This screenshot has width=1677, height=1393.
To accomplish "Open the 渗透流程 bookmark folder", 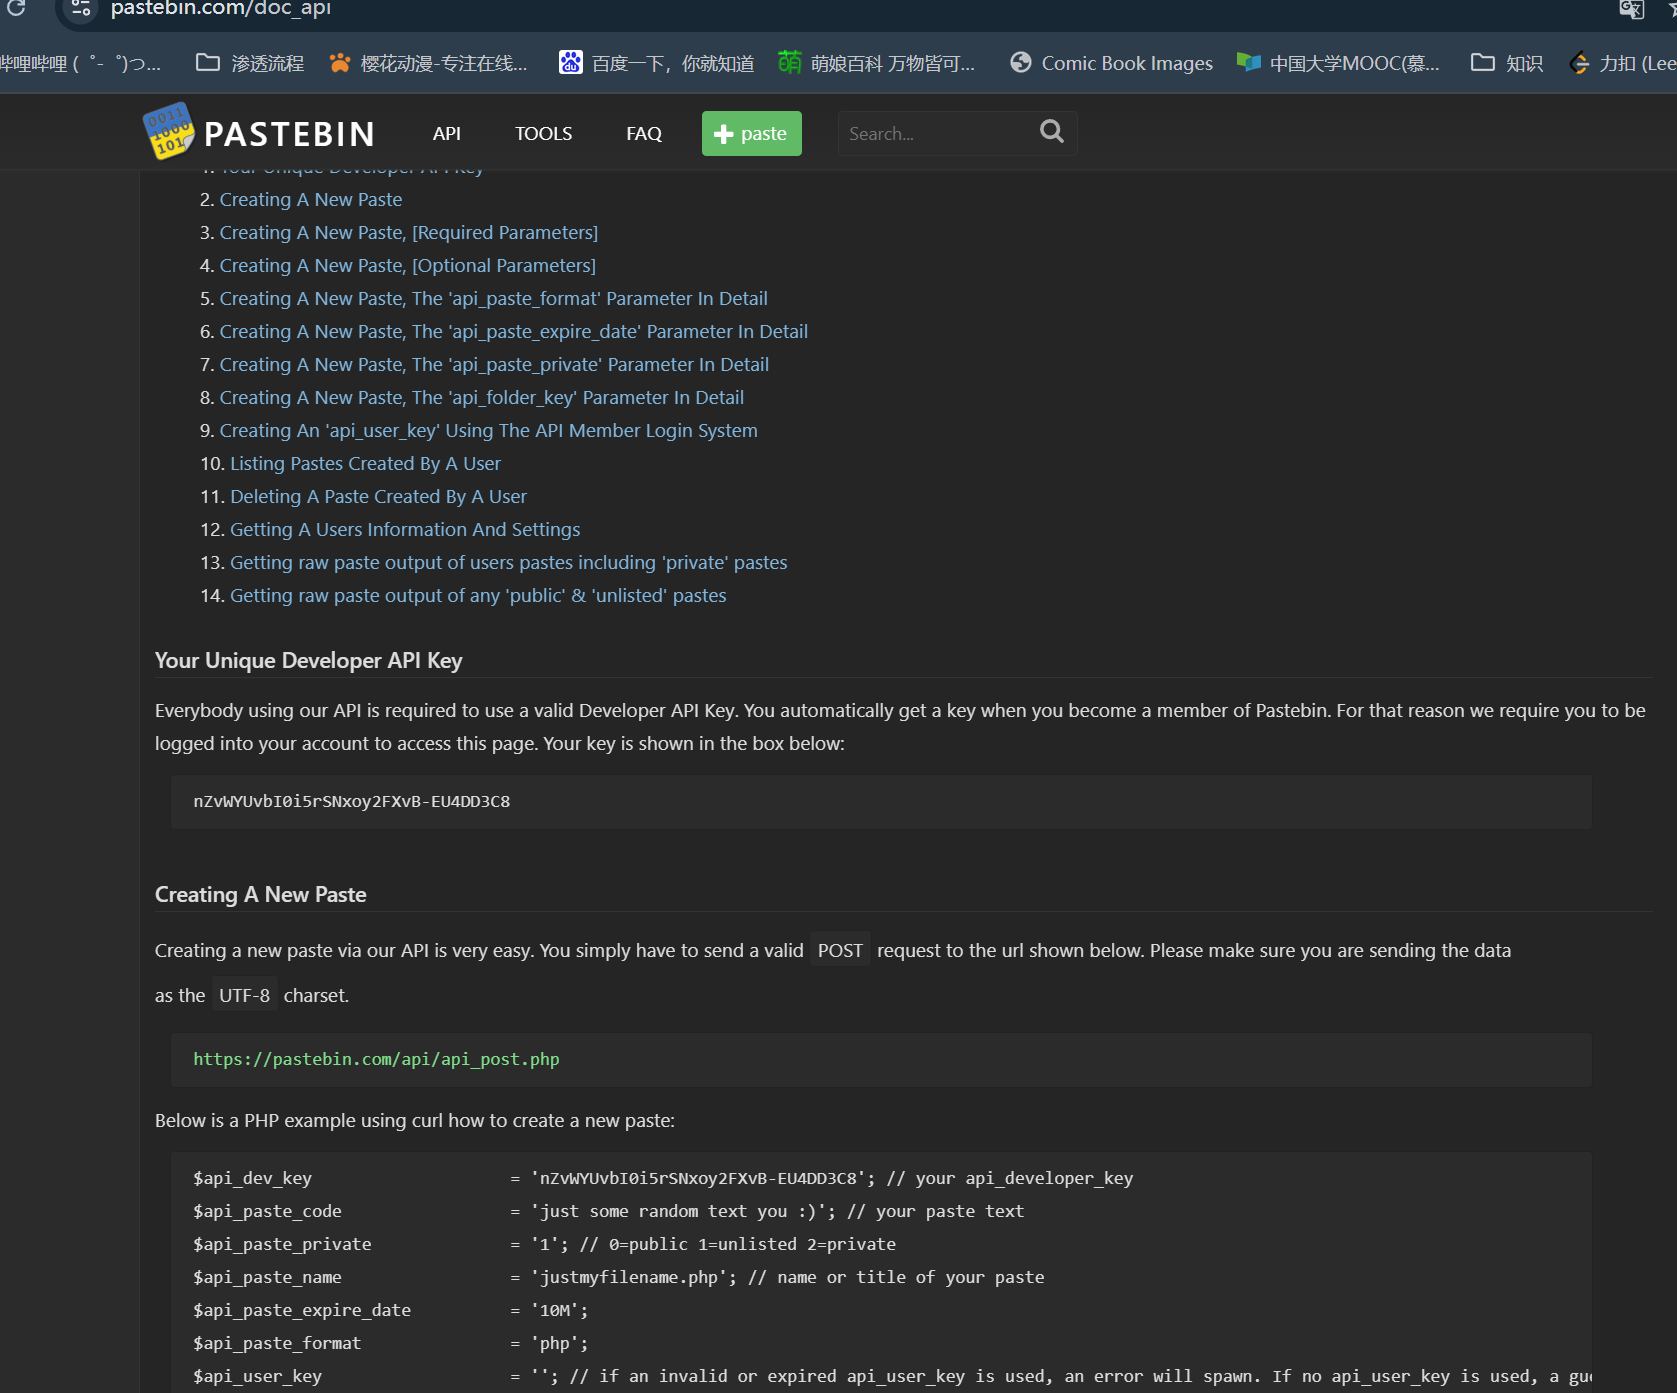I will (x=250, y=63).
